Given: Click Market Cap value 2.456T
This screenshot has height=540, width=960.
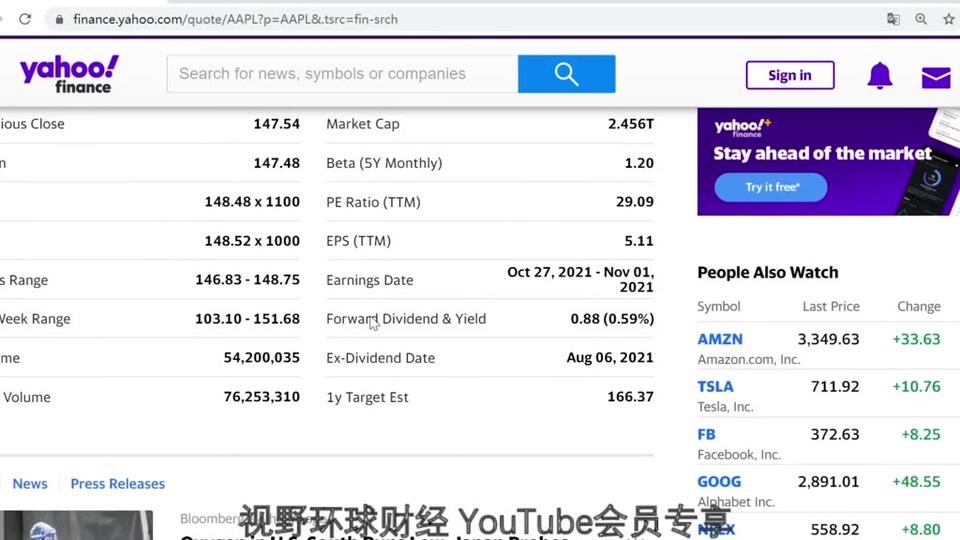Looking at the screenshot, I should coord(631,124).
